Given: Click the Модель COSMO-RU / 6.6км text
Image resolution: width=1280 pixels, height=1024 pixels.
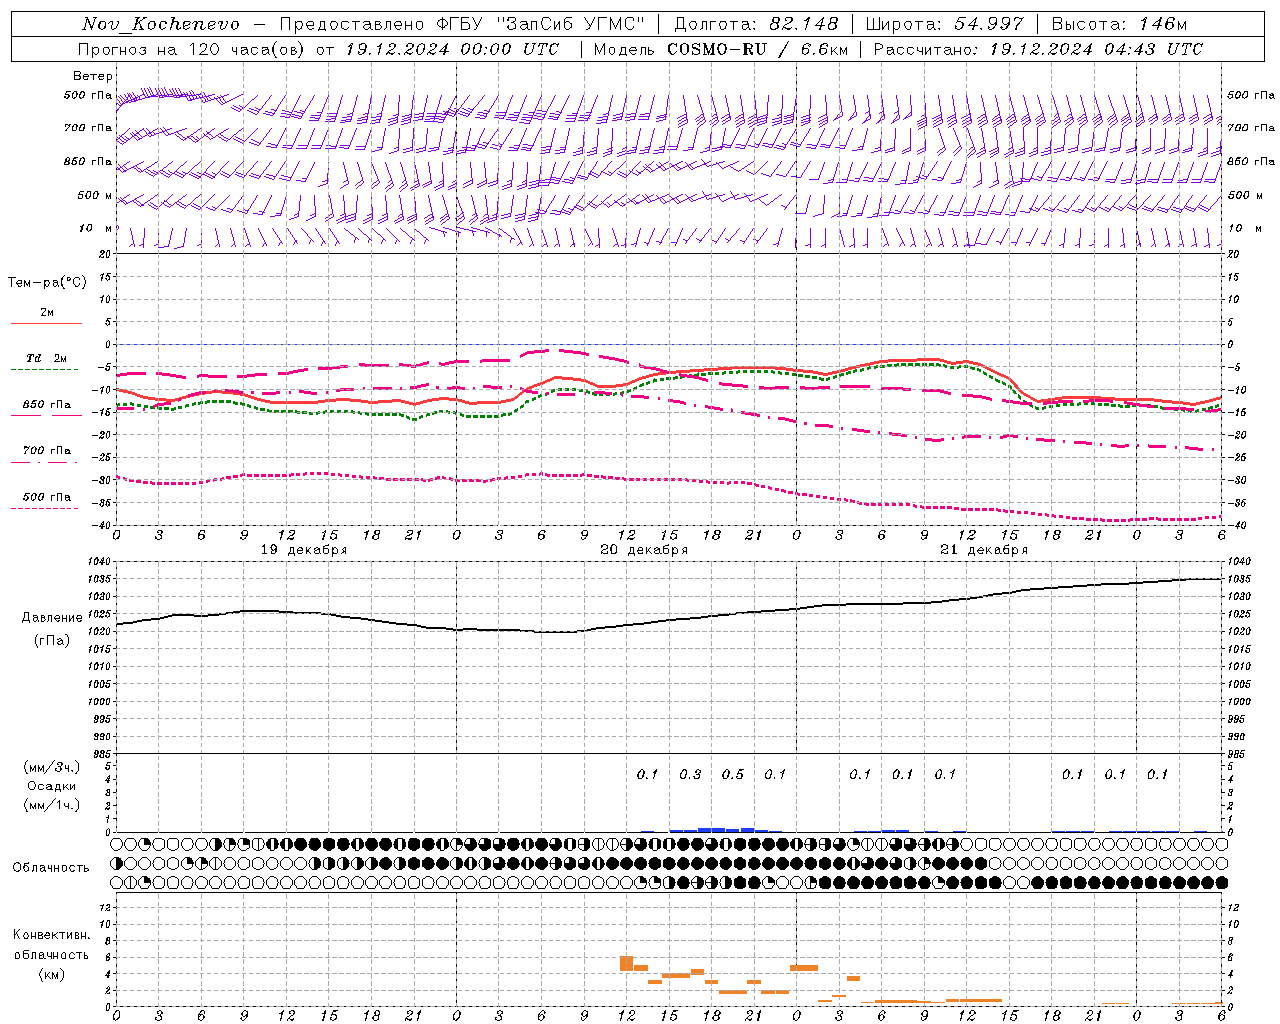Looking at the screenshot, I should [721, 49].
